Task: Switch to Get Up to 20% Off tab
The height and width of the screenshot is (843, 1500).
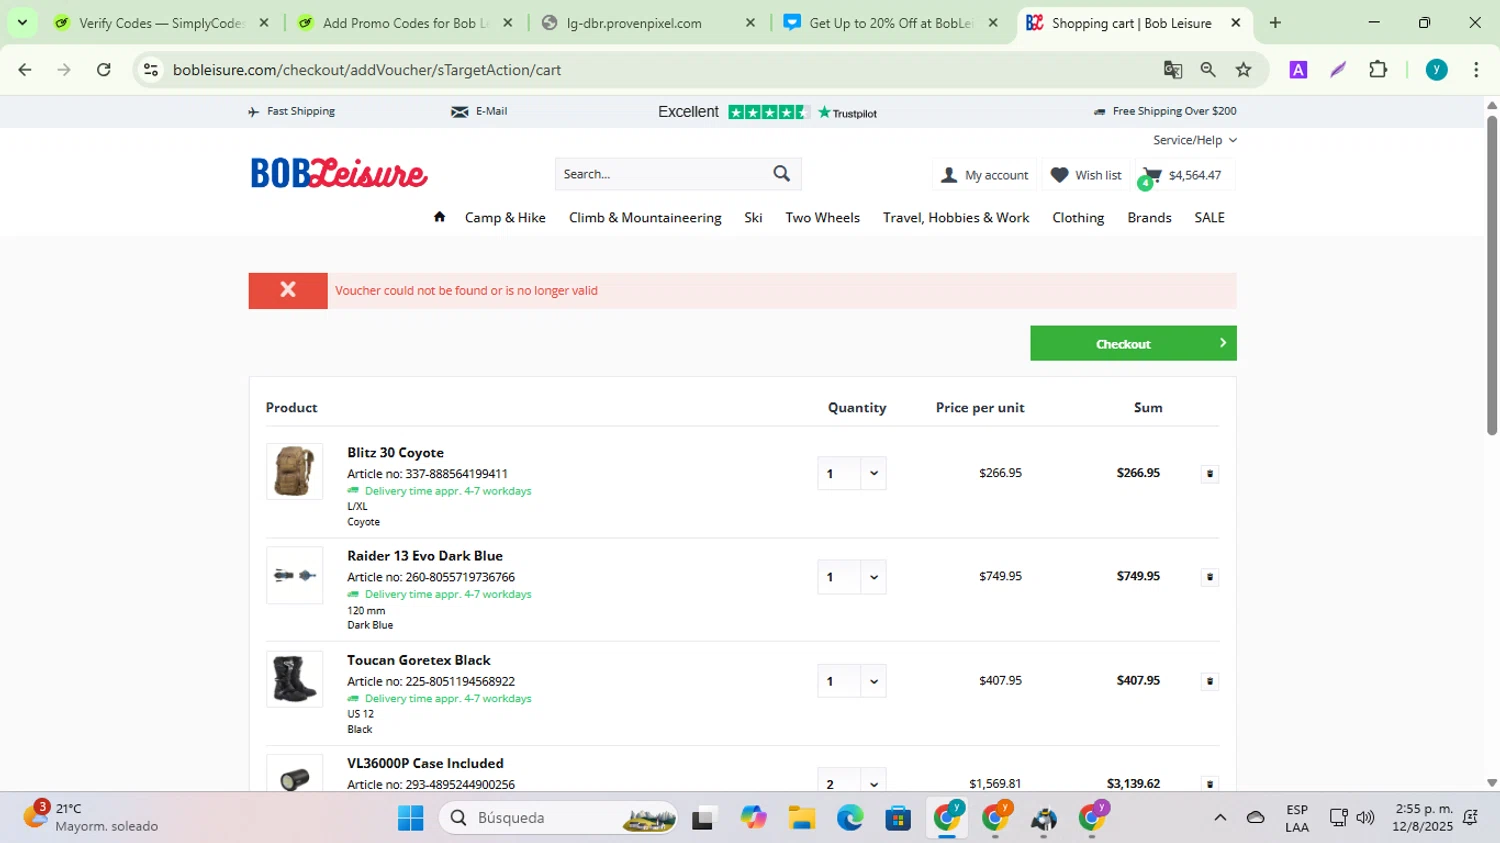Action: coord(890,23)
